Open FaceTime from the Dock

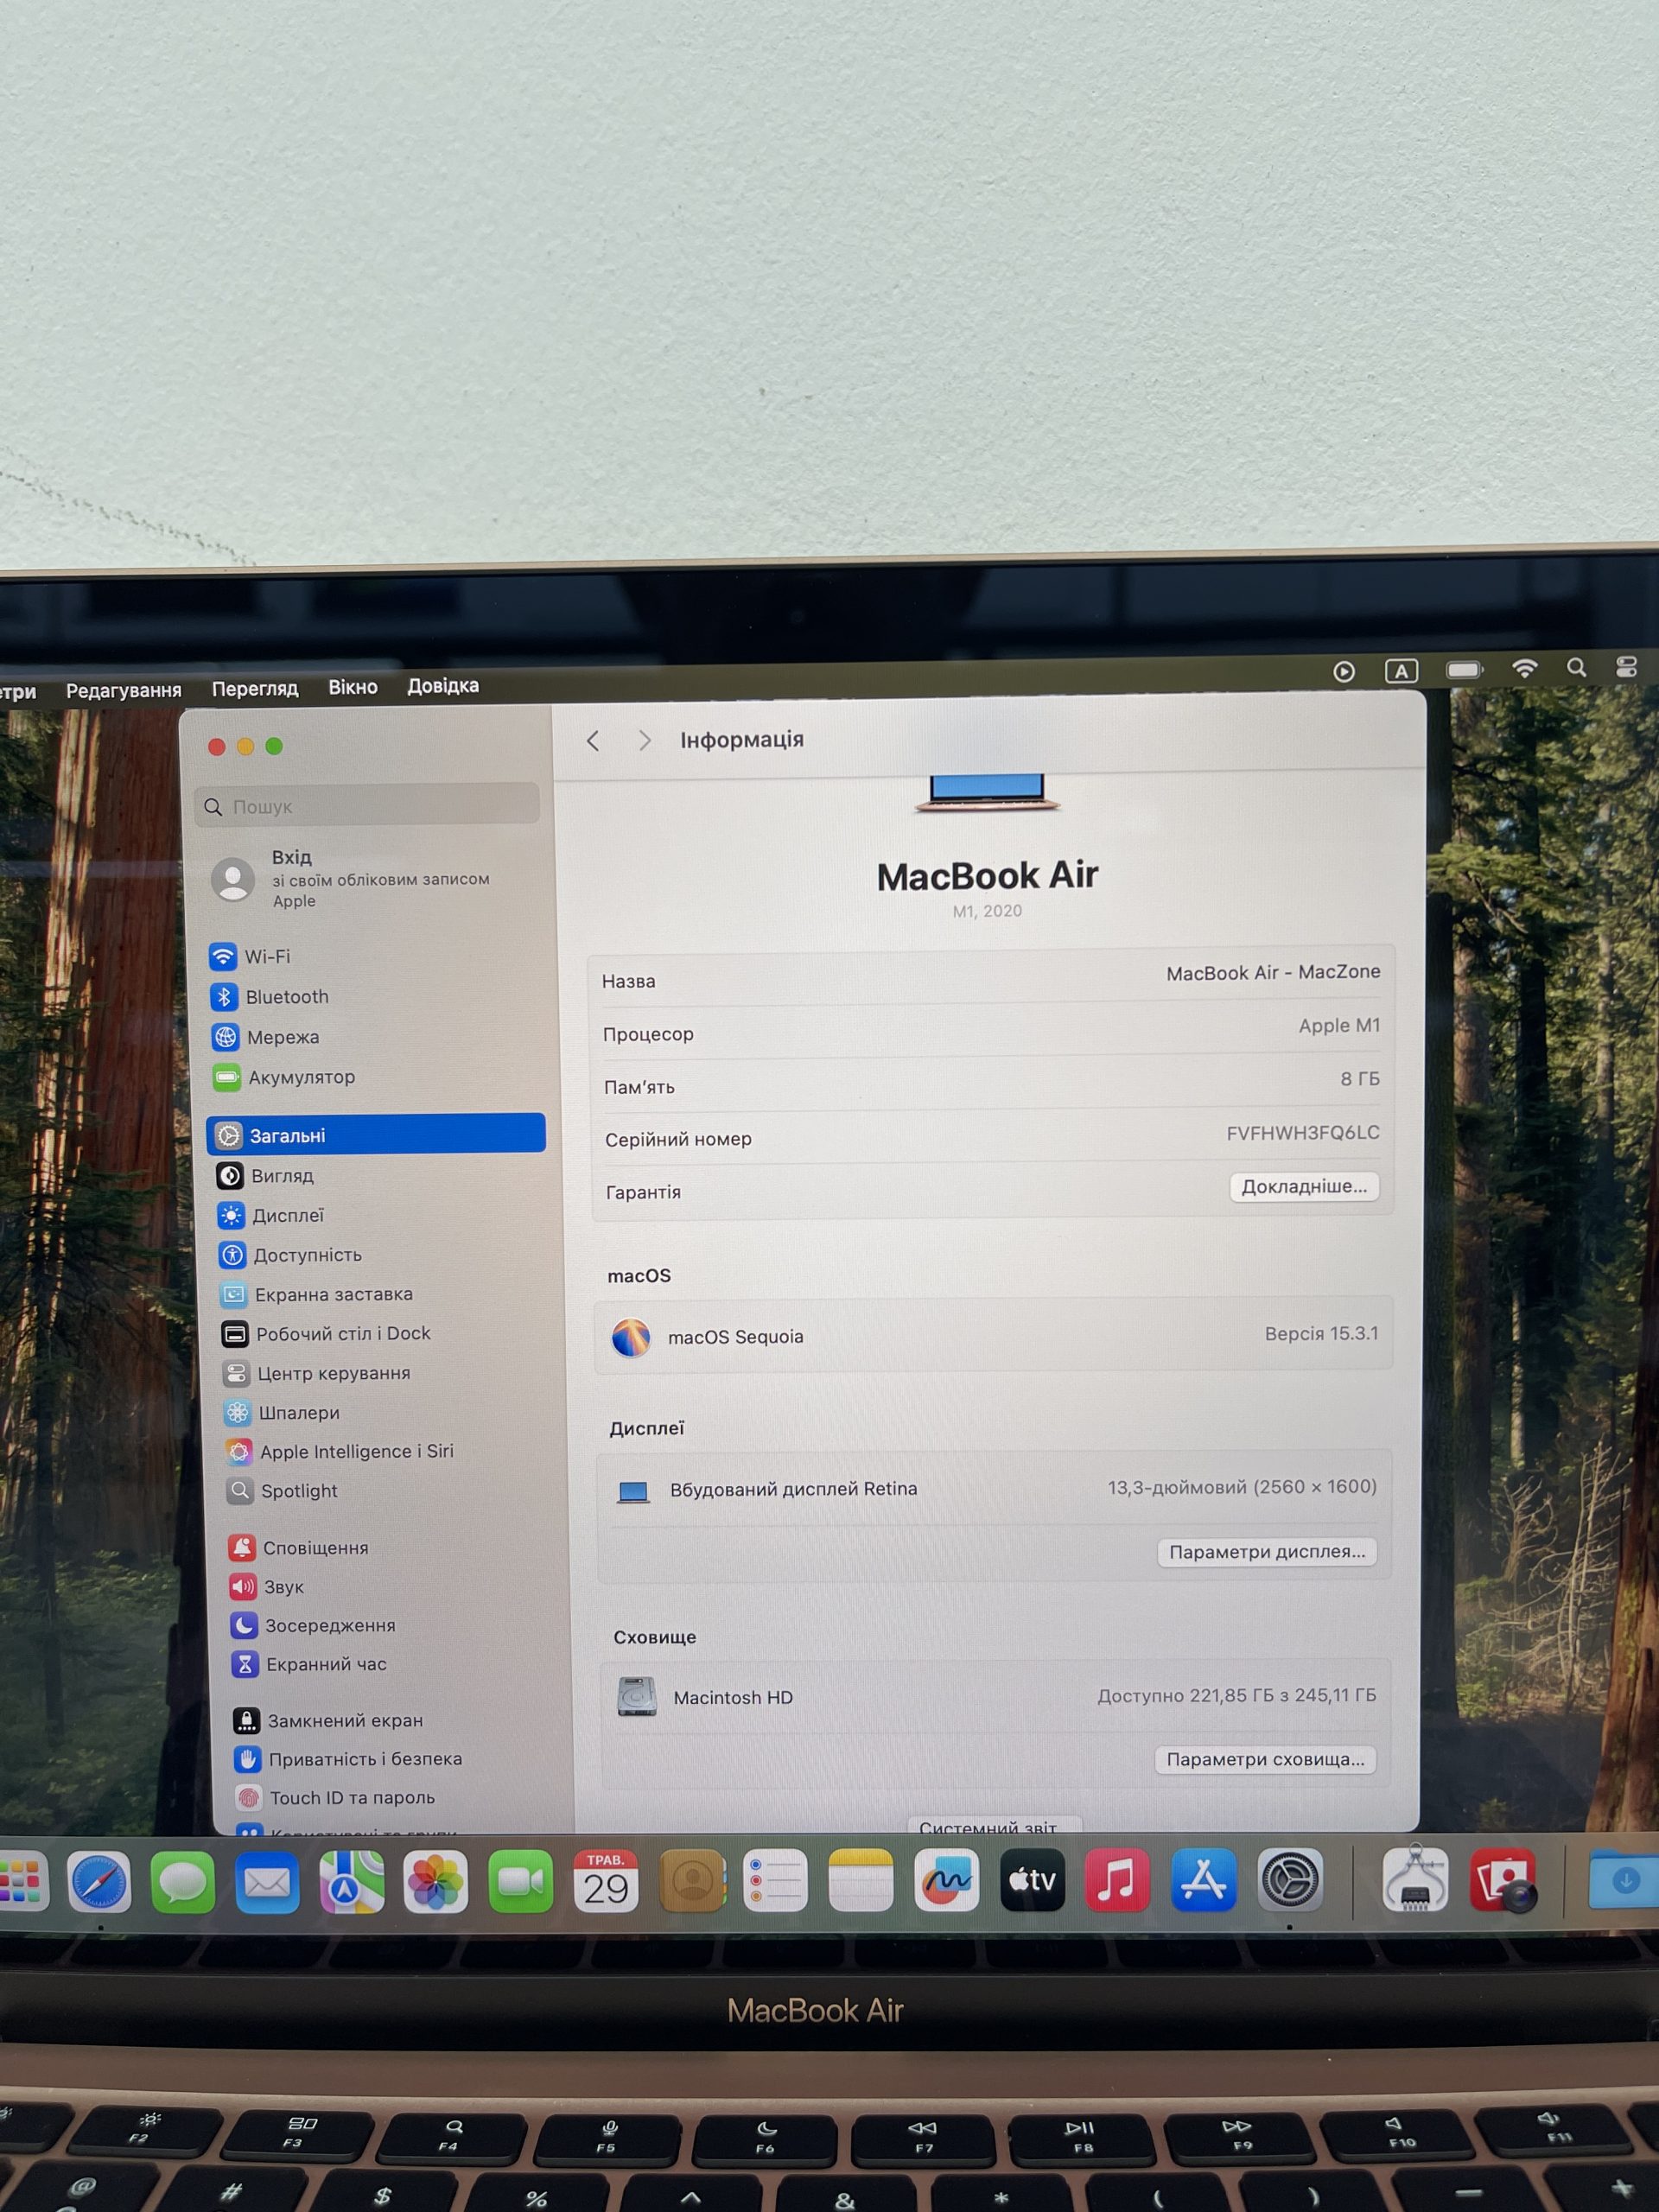click(x=521, y=1882)
